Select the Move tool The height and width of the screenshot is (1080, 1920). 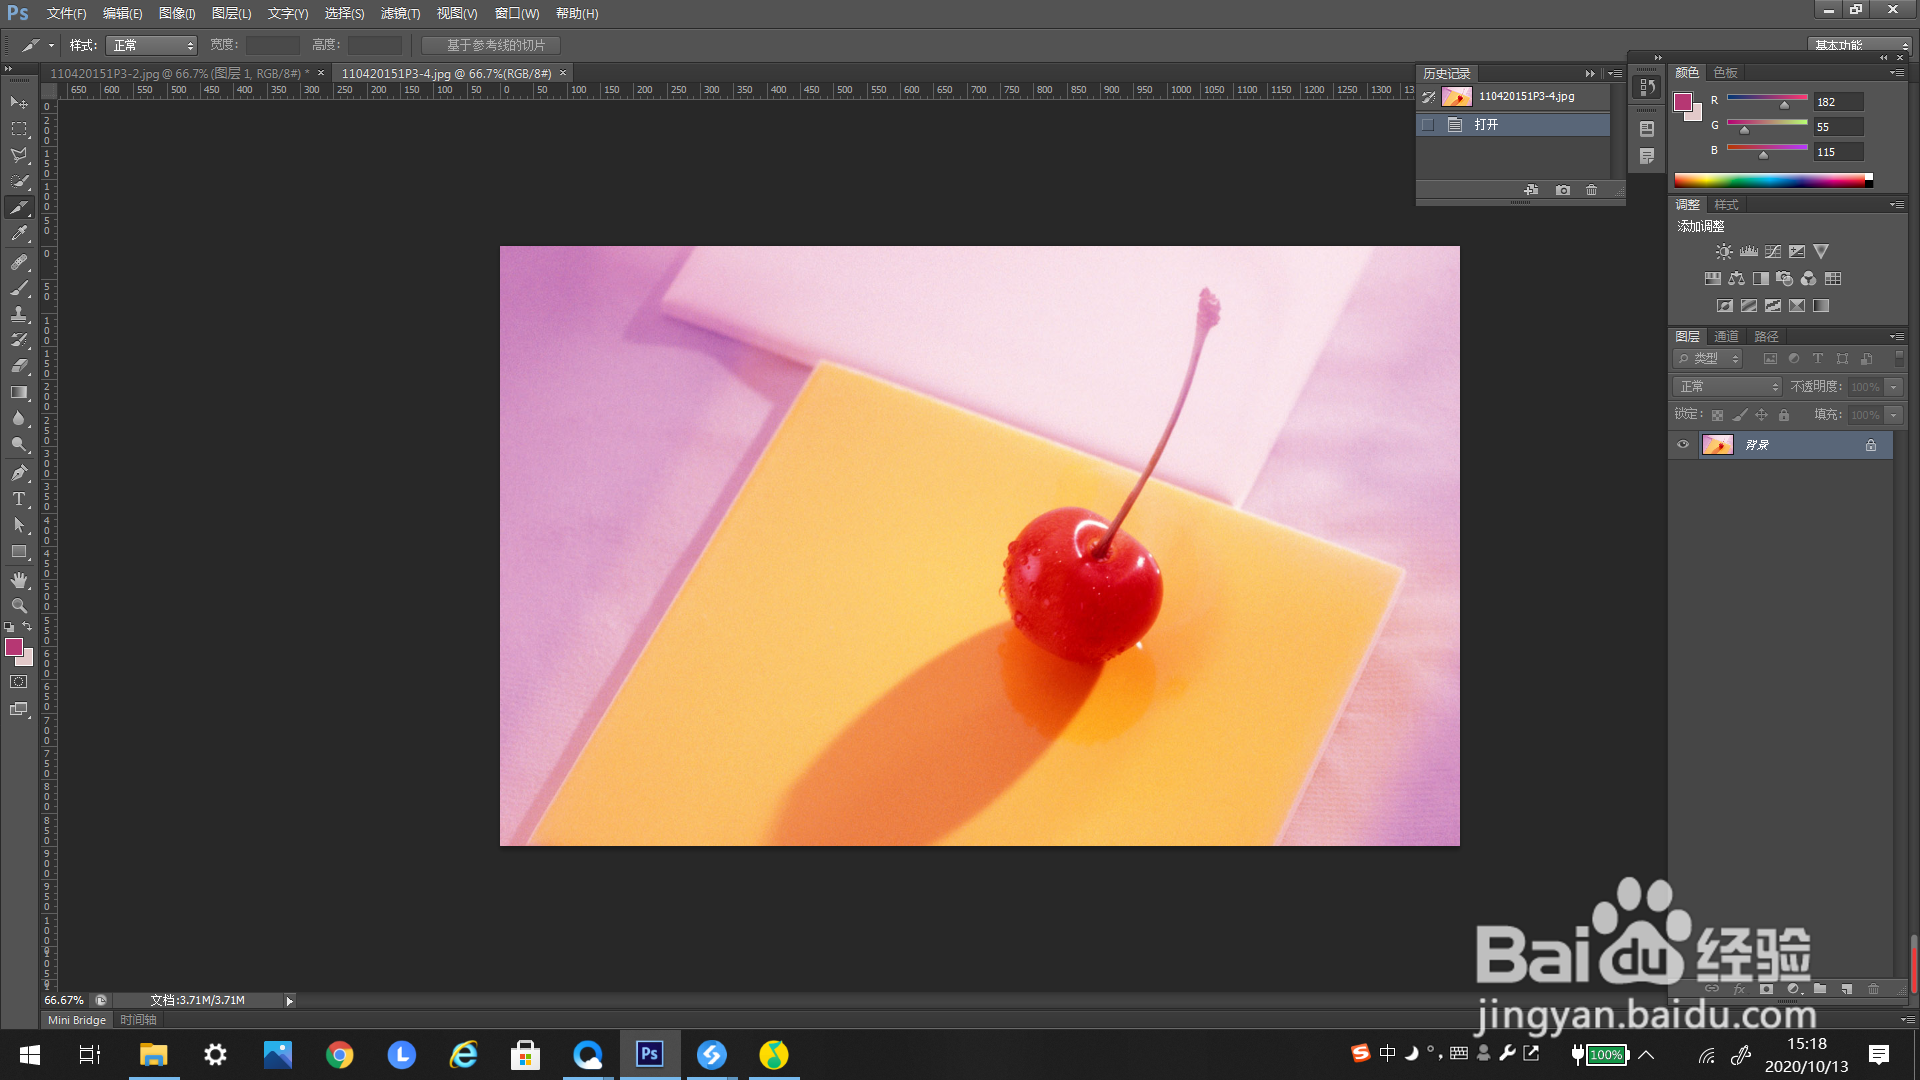(x=19, y=103)
